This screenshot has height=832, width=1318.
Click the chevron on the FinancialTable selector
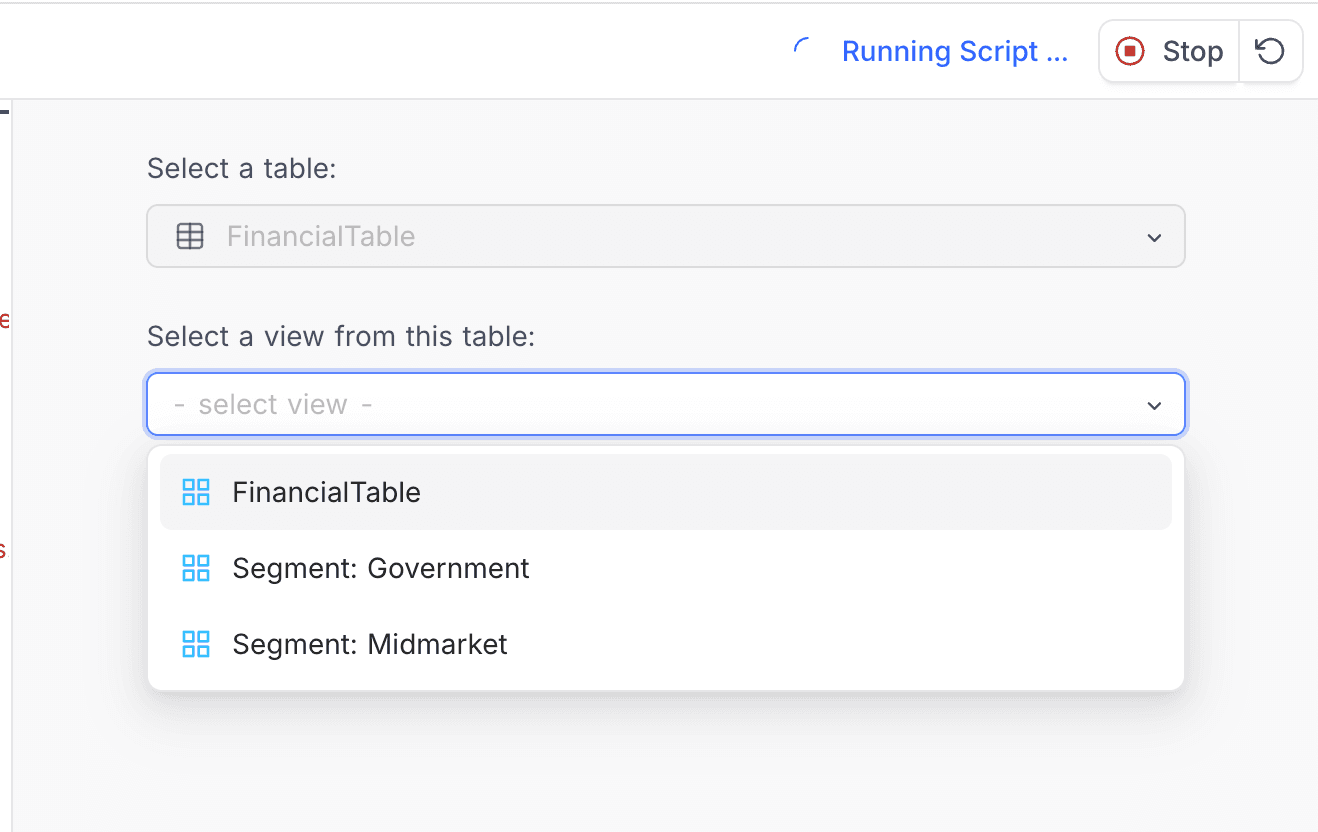(x=1154, y=237)
